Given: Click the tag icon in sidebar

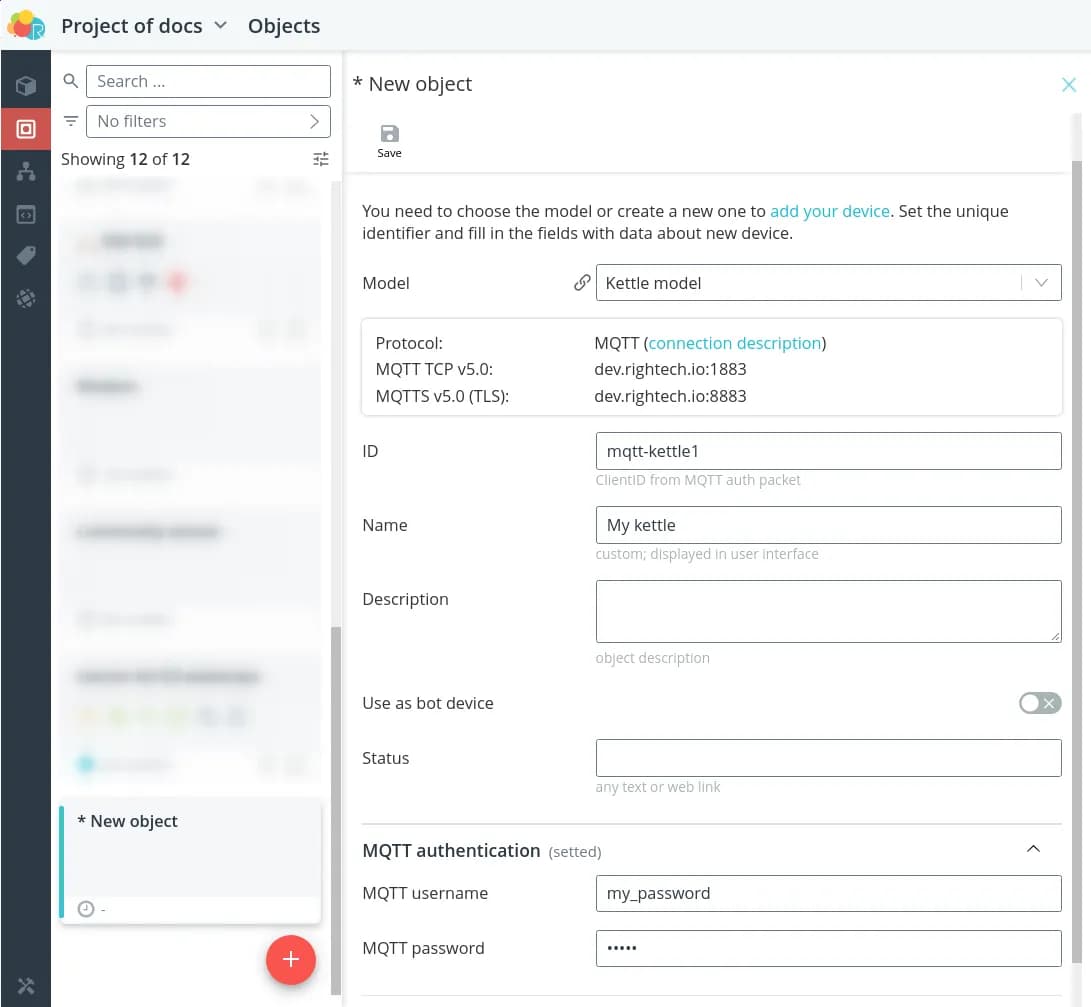Looking at the screenshot, I should click(x=26, y=256).
